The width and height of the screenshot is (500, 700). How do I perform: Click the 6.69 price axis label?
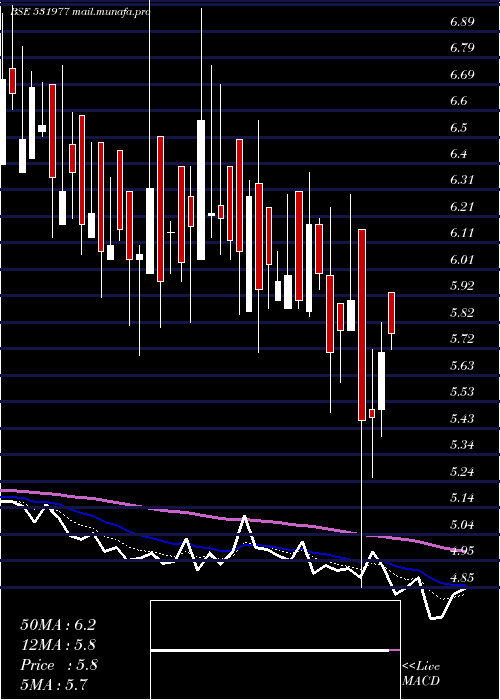[462, 75]
